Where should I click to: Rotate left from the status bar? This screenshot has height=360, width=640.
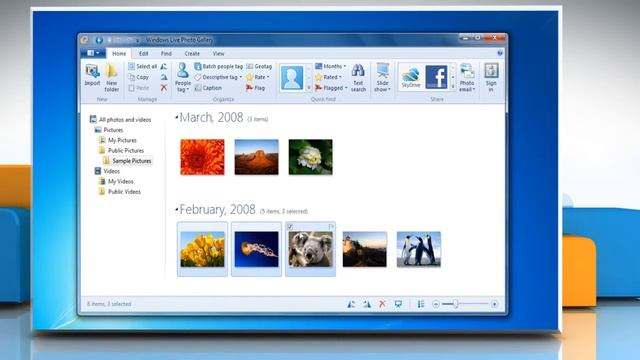click(x=351, y=304)
